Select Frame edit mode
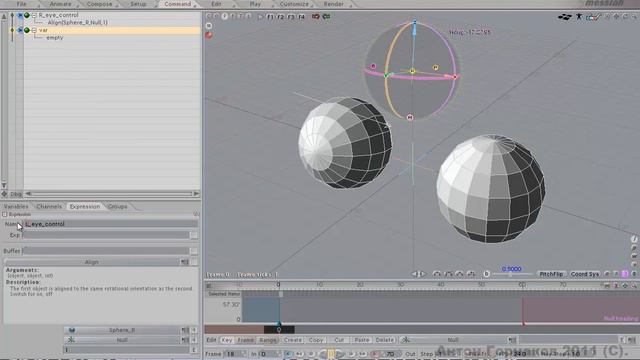The height and width of the screenshot is (360, 640). coord(245,340)
